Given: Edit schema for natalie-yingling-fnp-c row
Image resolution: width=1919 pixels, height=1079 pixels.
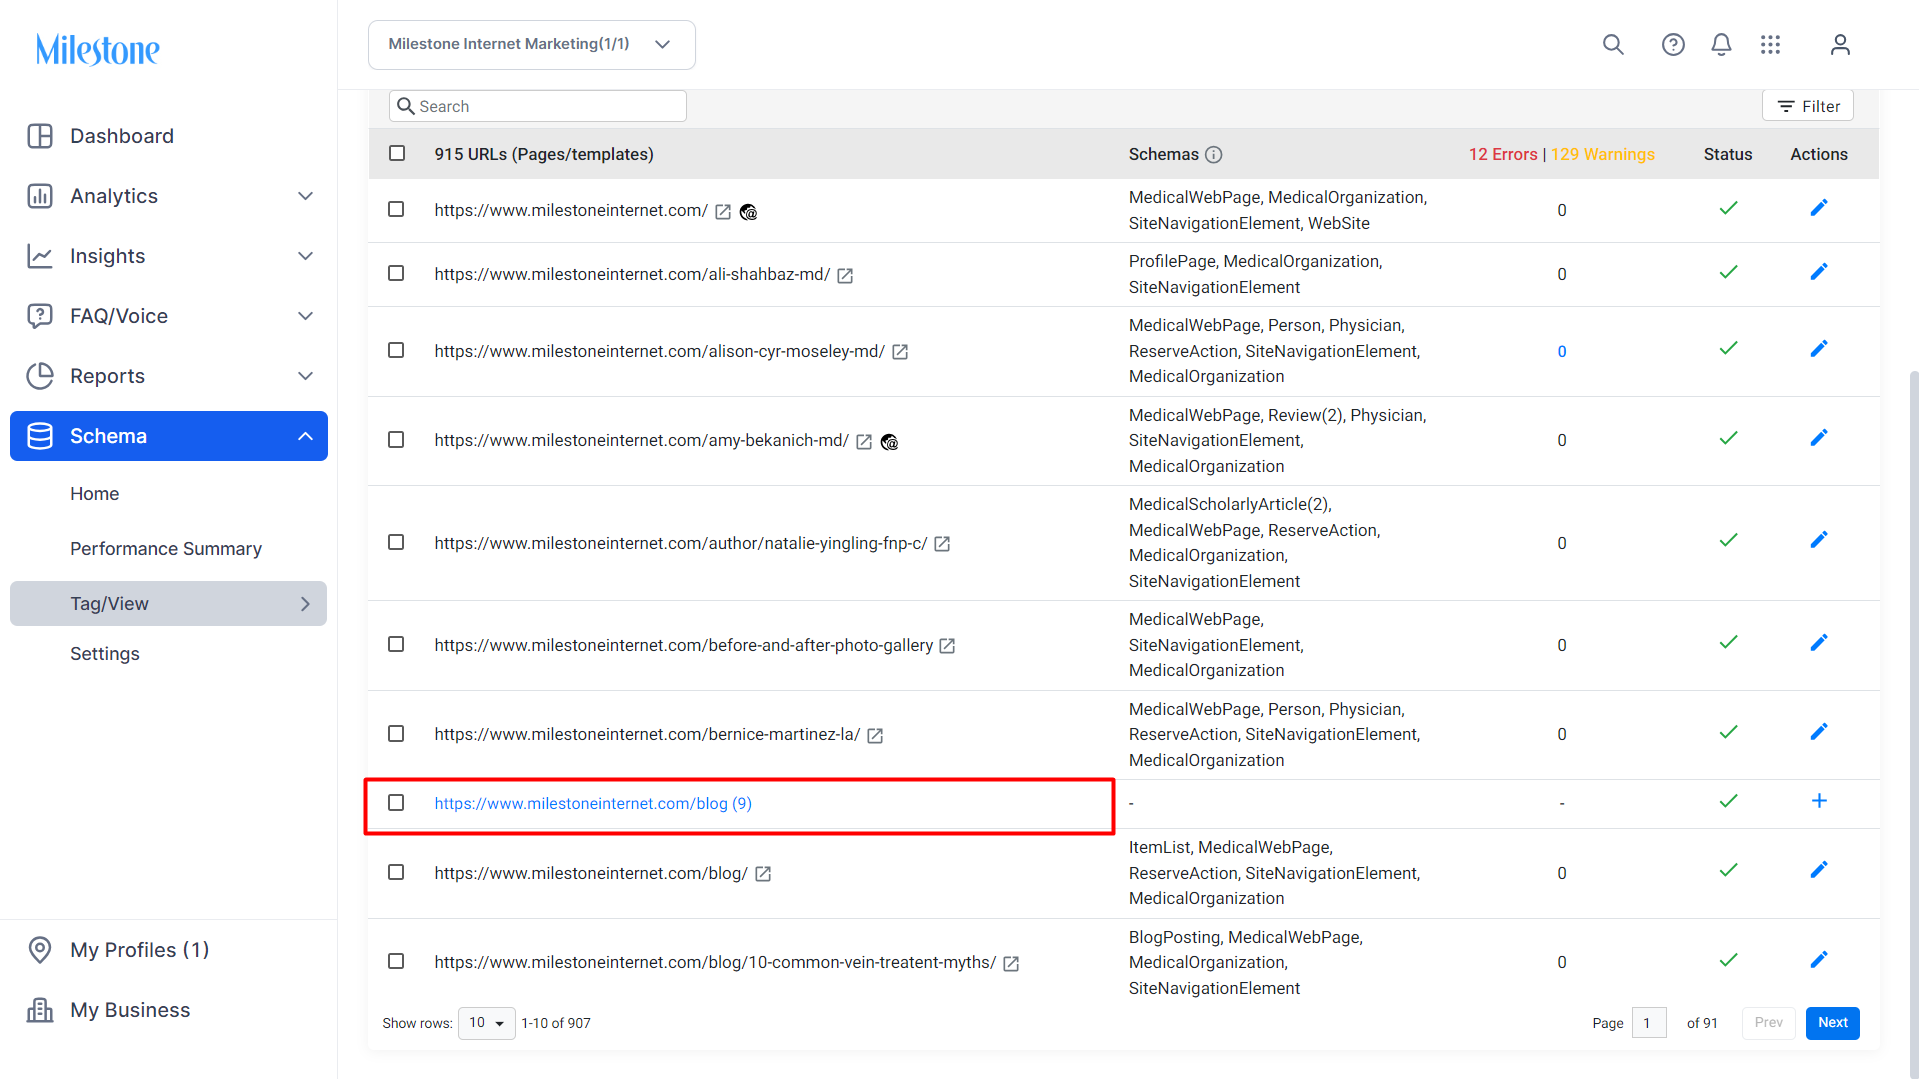Looking at the screenshot, I should coord(1819,540).
